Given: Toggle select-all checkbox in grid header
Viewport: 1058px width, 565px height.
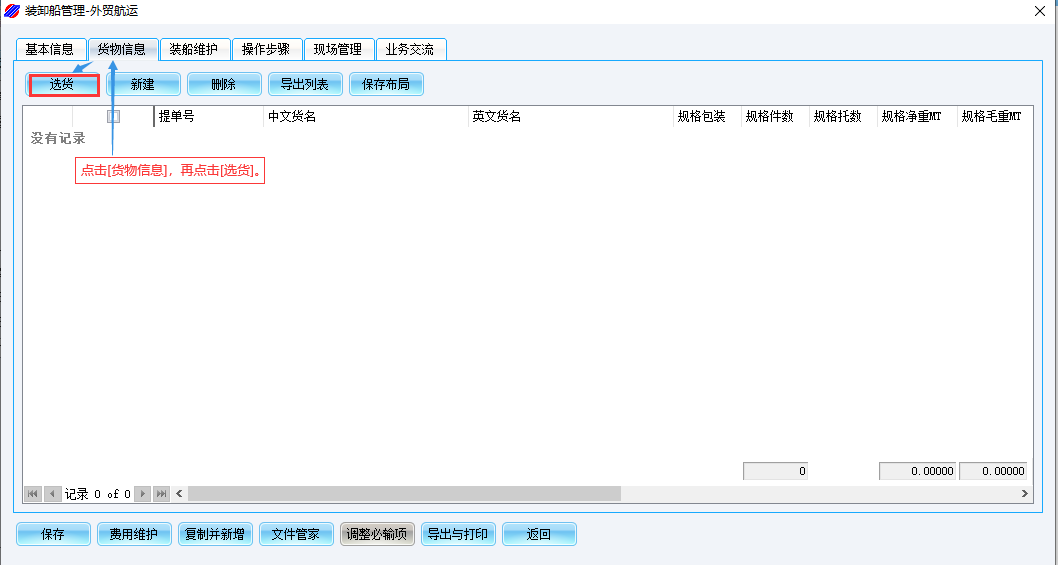Looking at the screenshot, I should pos(113,117).
